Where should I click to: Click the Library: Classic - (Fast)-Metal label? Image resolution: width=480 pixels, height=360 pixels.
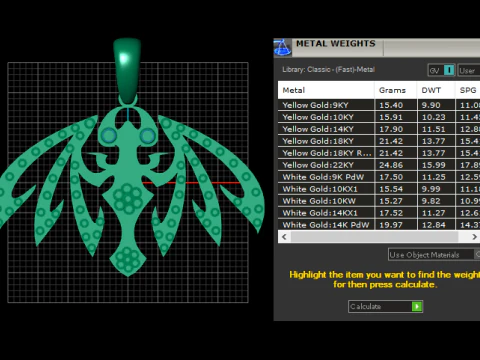click(x=329, y=70)
